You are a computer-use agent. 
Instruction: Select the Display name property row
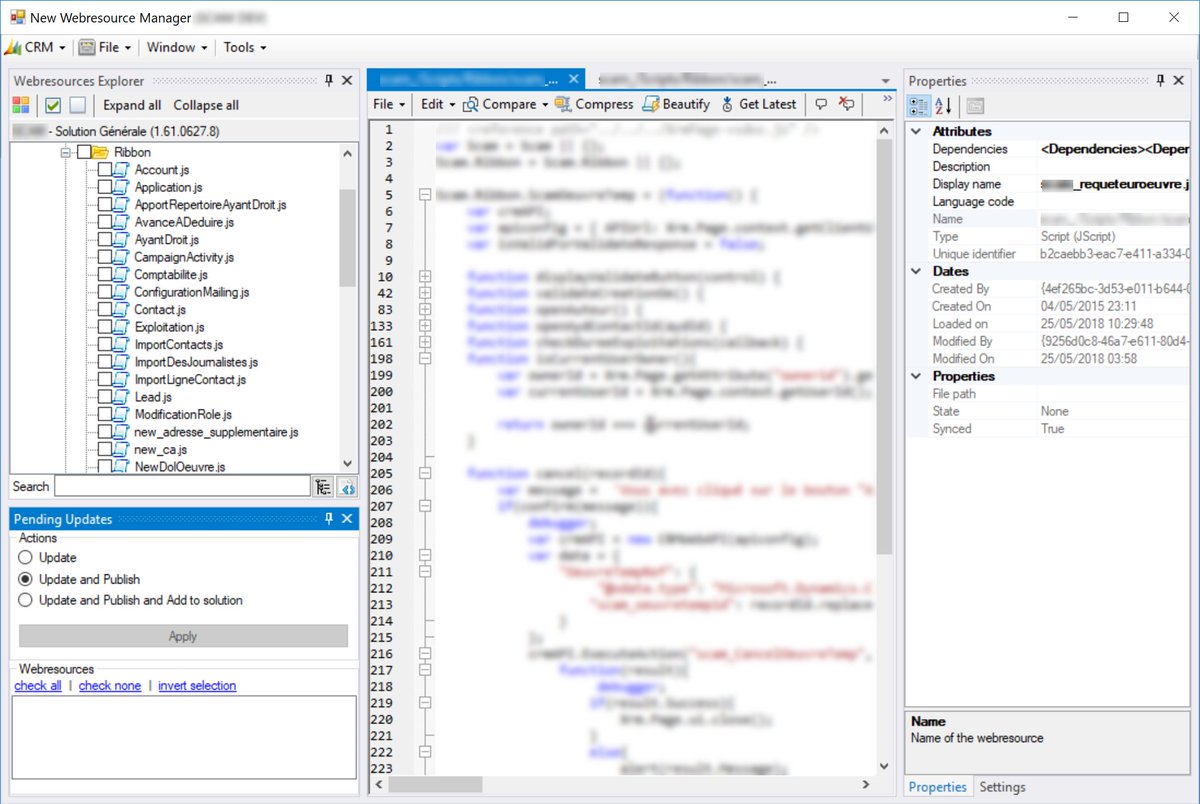1049,184
